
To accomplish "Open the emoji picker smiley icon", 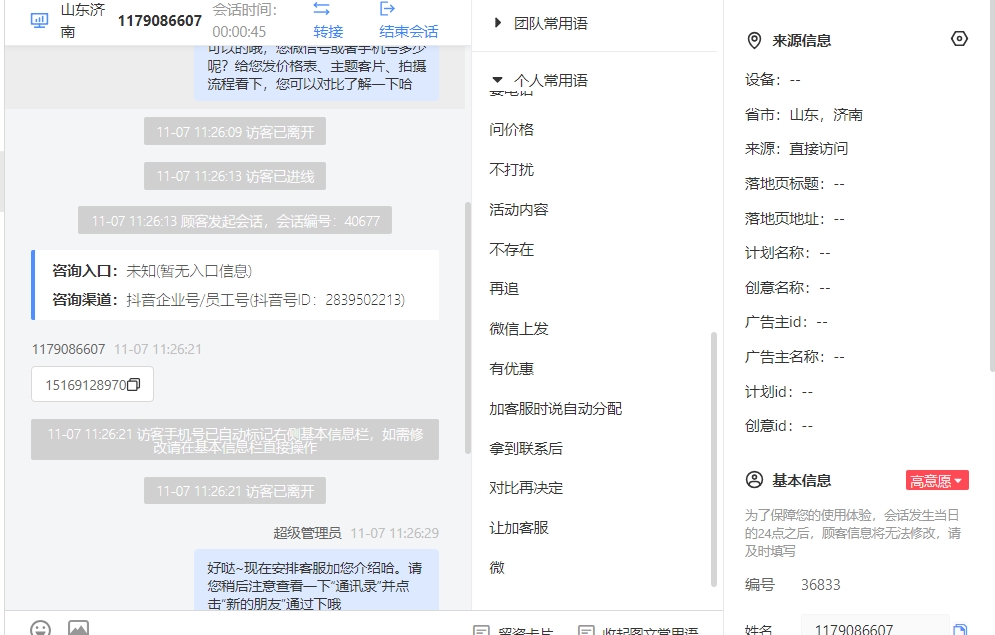I will [41, 628].
